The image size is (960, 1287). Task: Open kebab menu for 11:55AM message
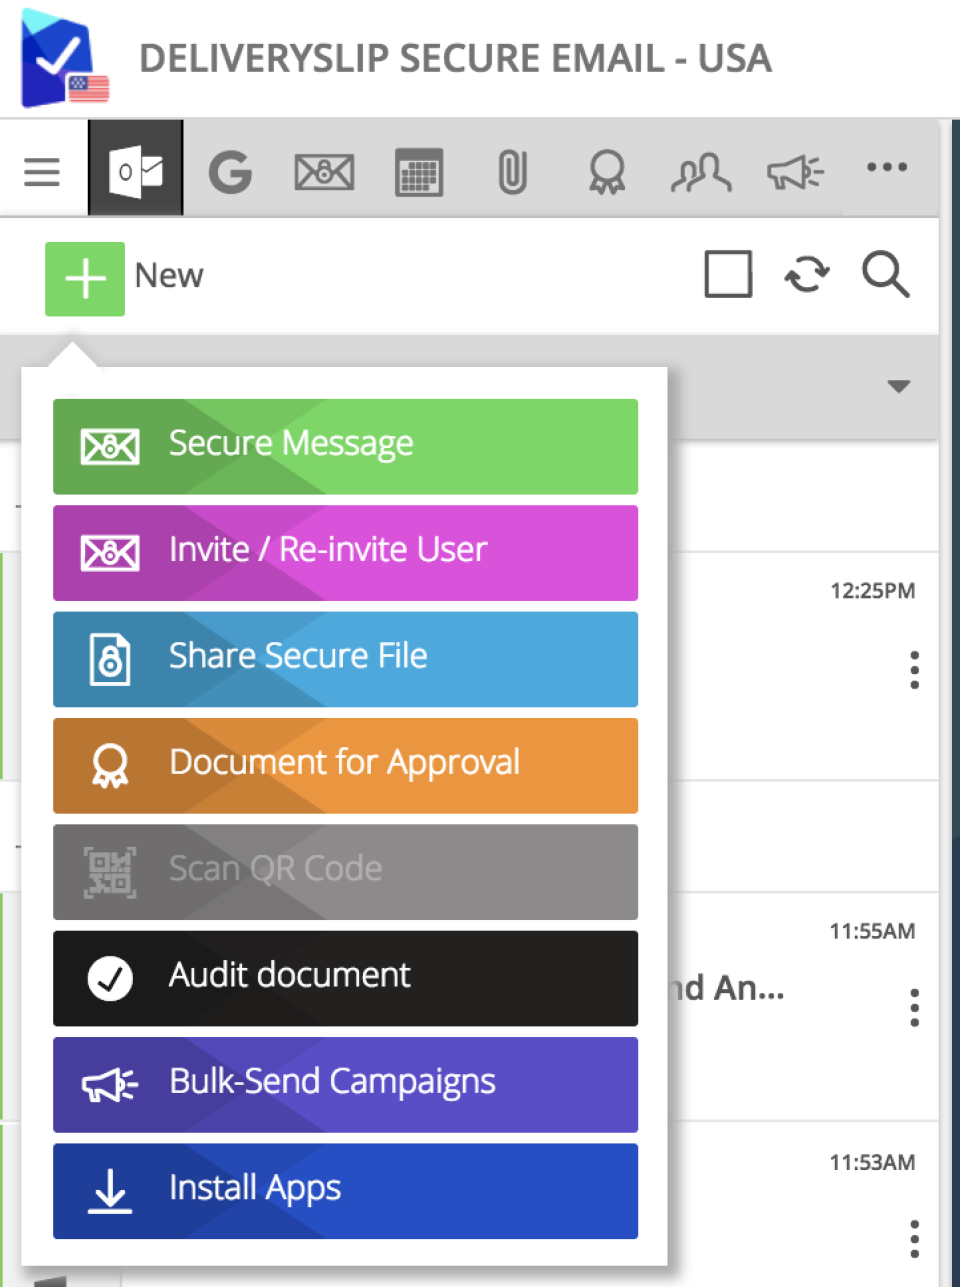(914, 1008)
